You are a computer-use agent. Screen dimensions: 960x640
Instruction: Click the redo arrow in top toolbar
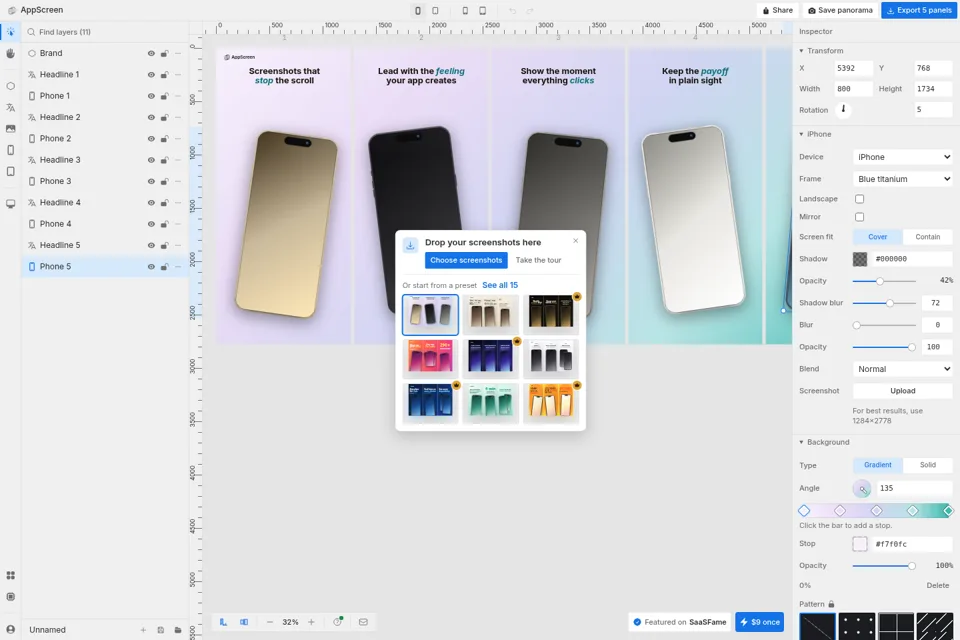point(530,10)
